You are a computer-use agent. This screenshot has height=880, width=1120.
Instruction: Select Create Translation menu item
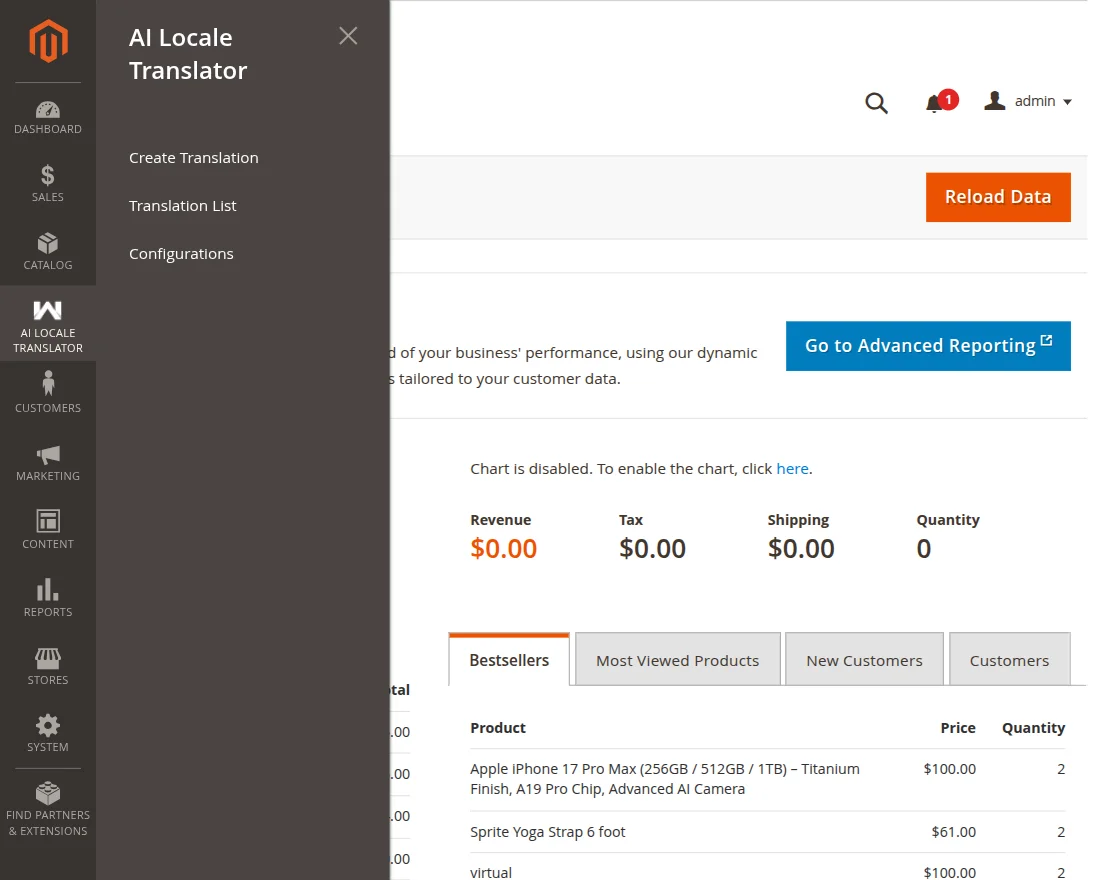(x=194, y=158)
